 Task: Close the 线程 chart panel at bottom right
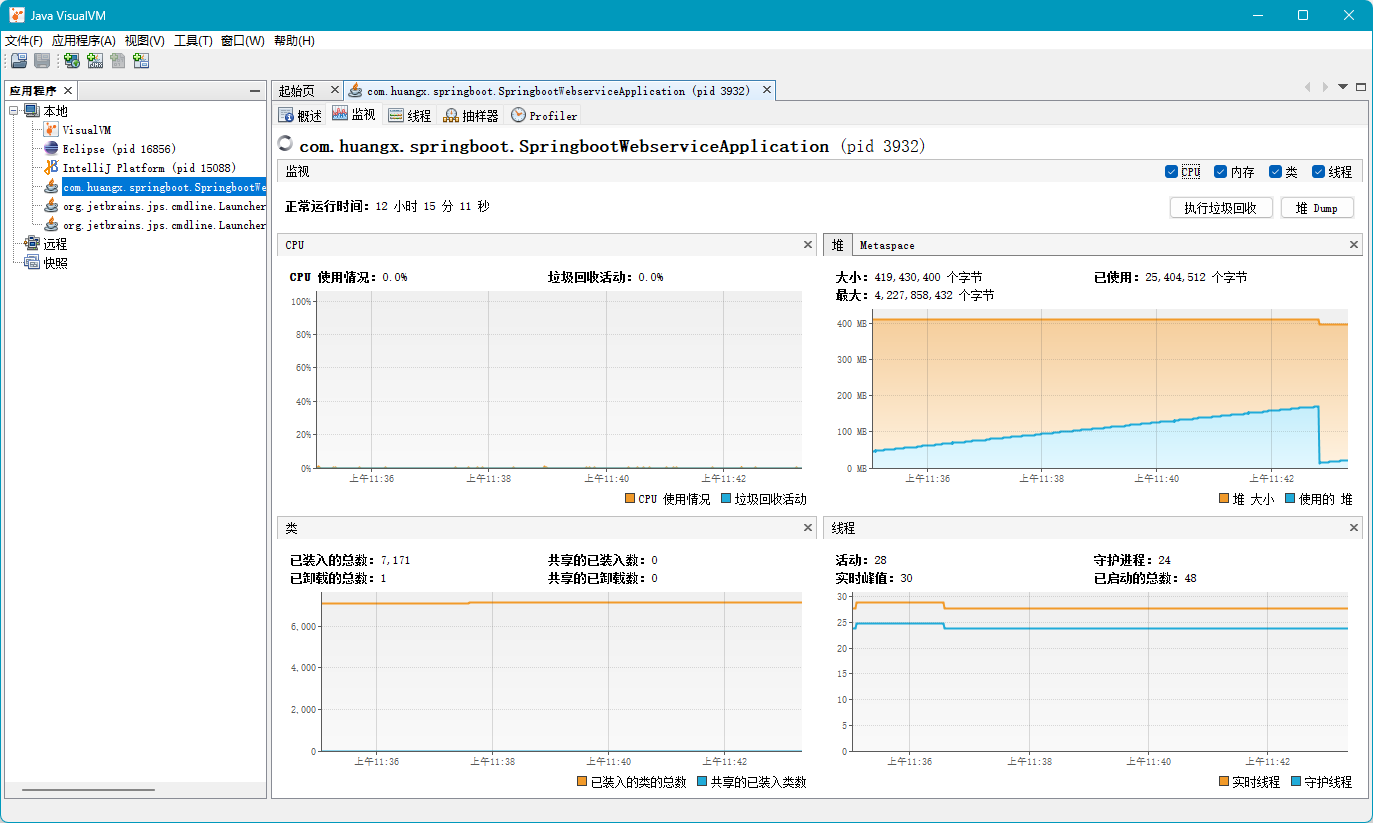(x=1354, y=528)
